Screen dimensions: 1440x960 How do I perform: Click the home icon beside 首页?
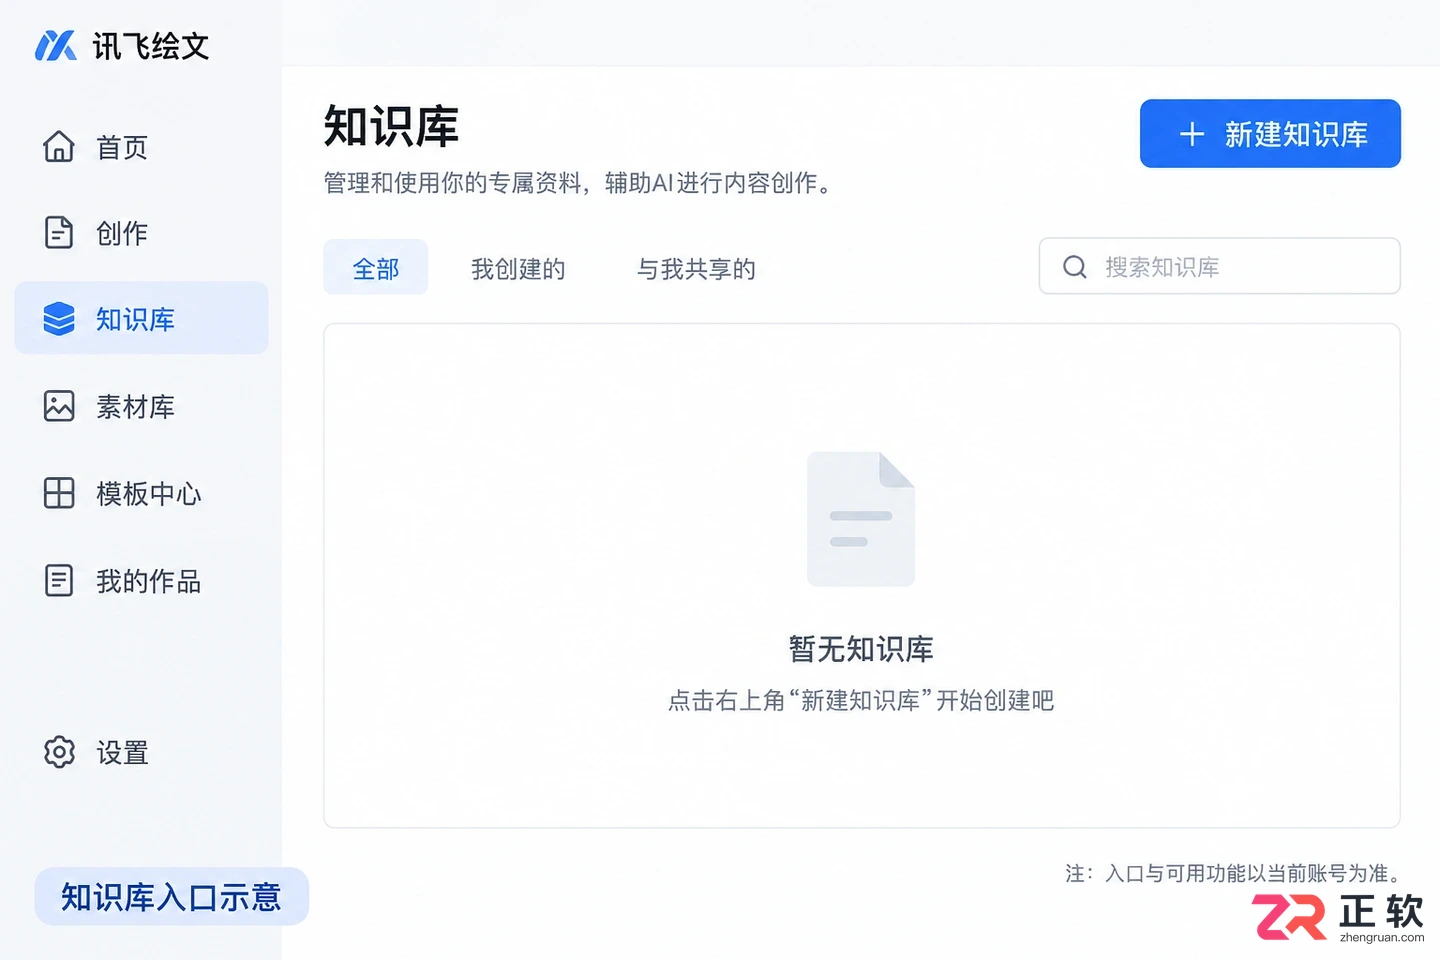pyautogui.click(x=59, y=146)
